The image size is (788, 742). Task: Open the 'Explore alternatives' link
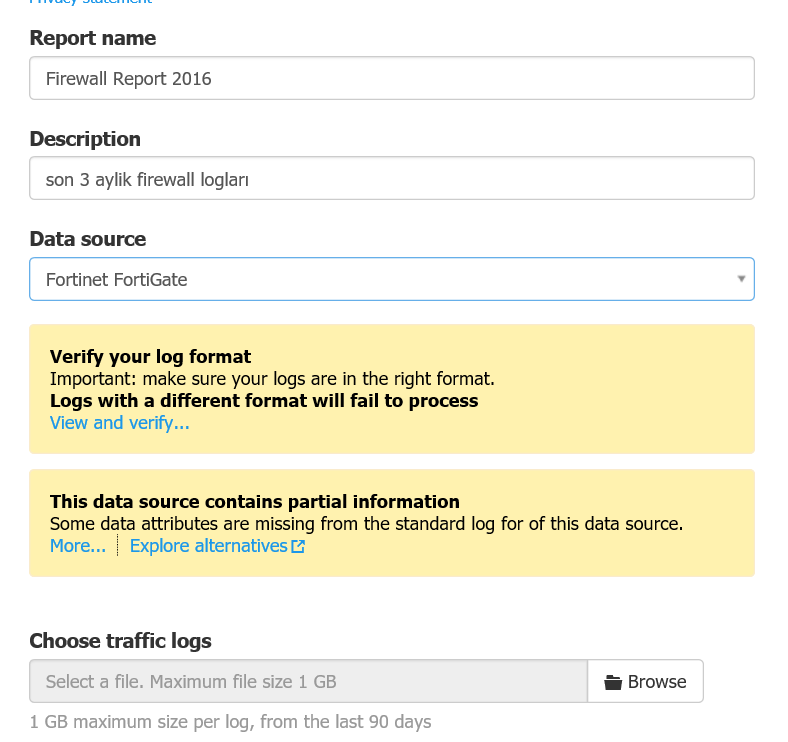pyautogui.click(x=209, y=545)
